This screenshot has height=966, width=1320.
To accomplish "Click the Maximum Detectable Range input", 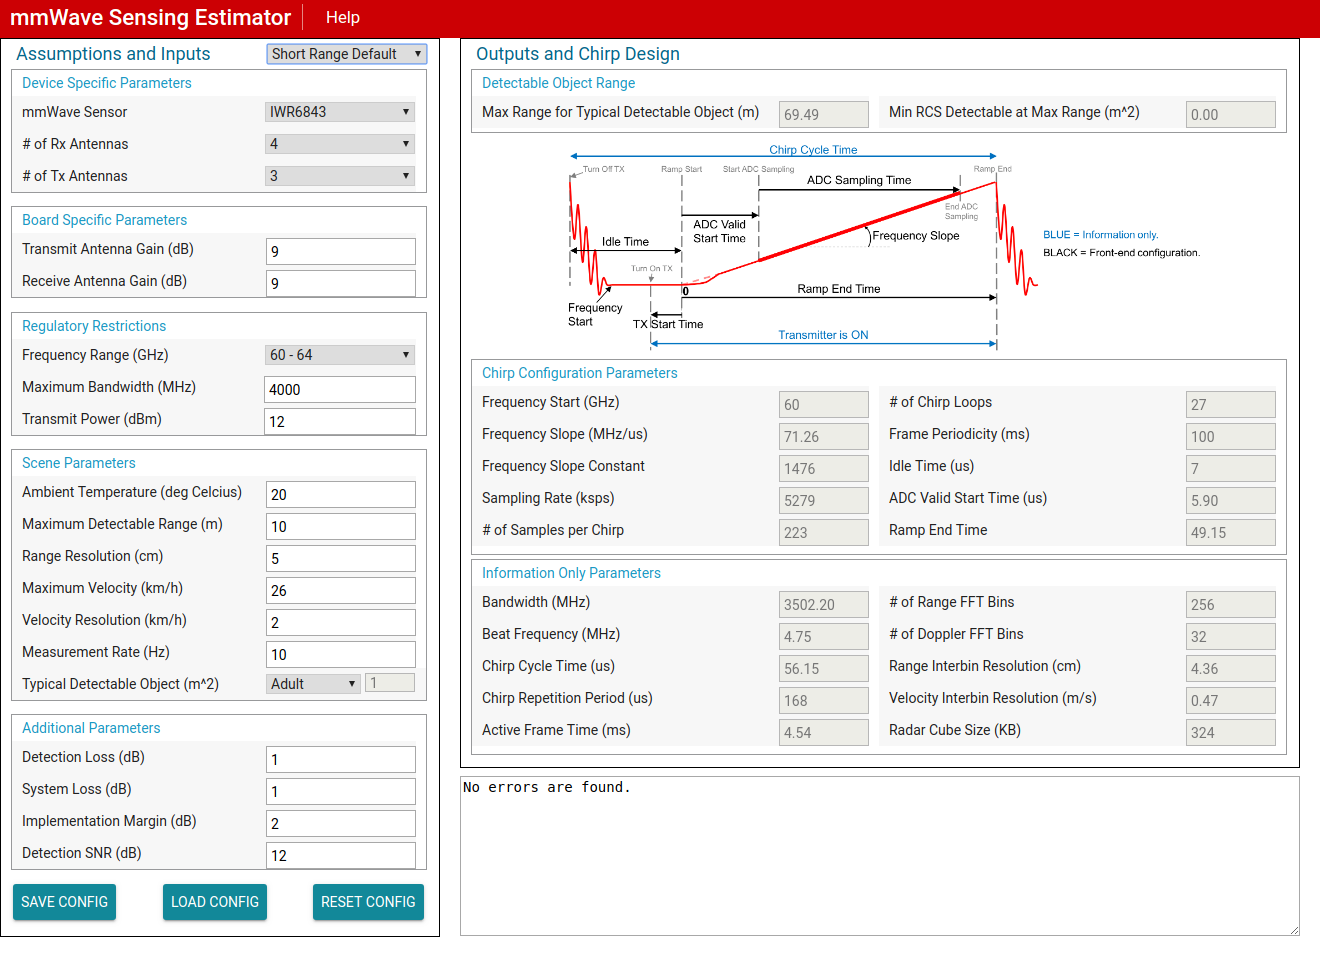I will (x=340, y=526).
